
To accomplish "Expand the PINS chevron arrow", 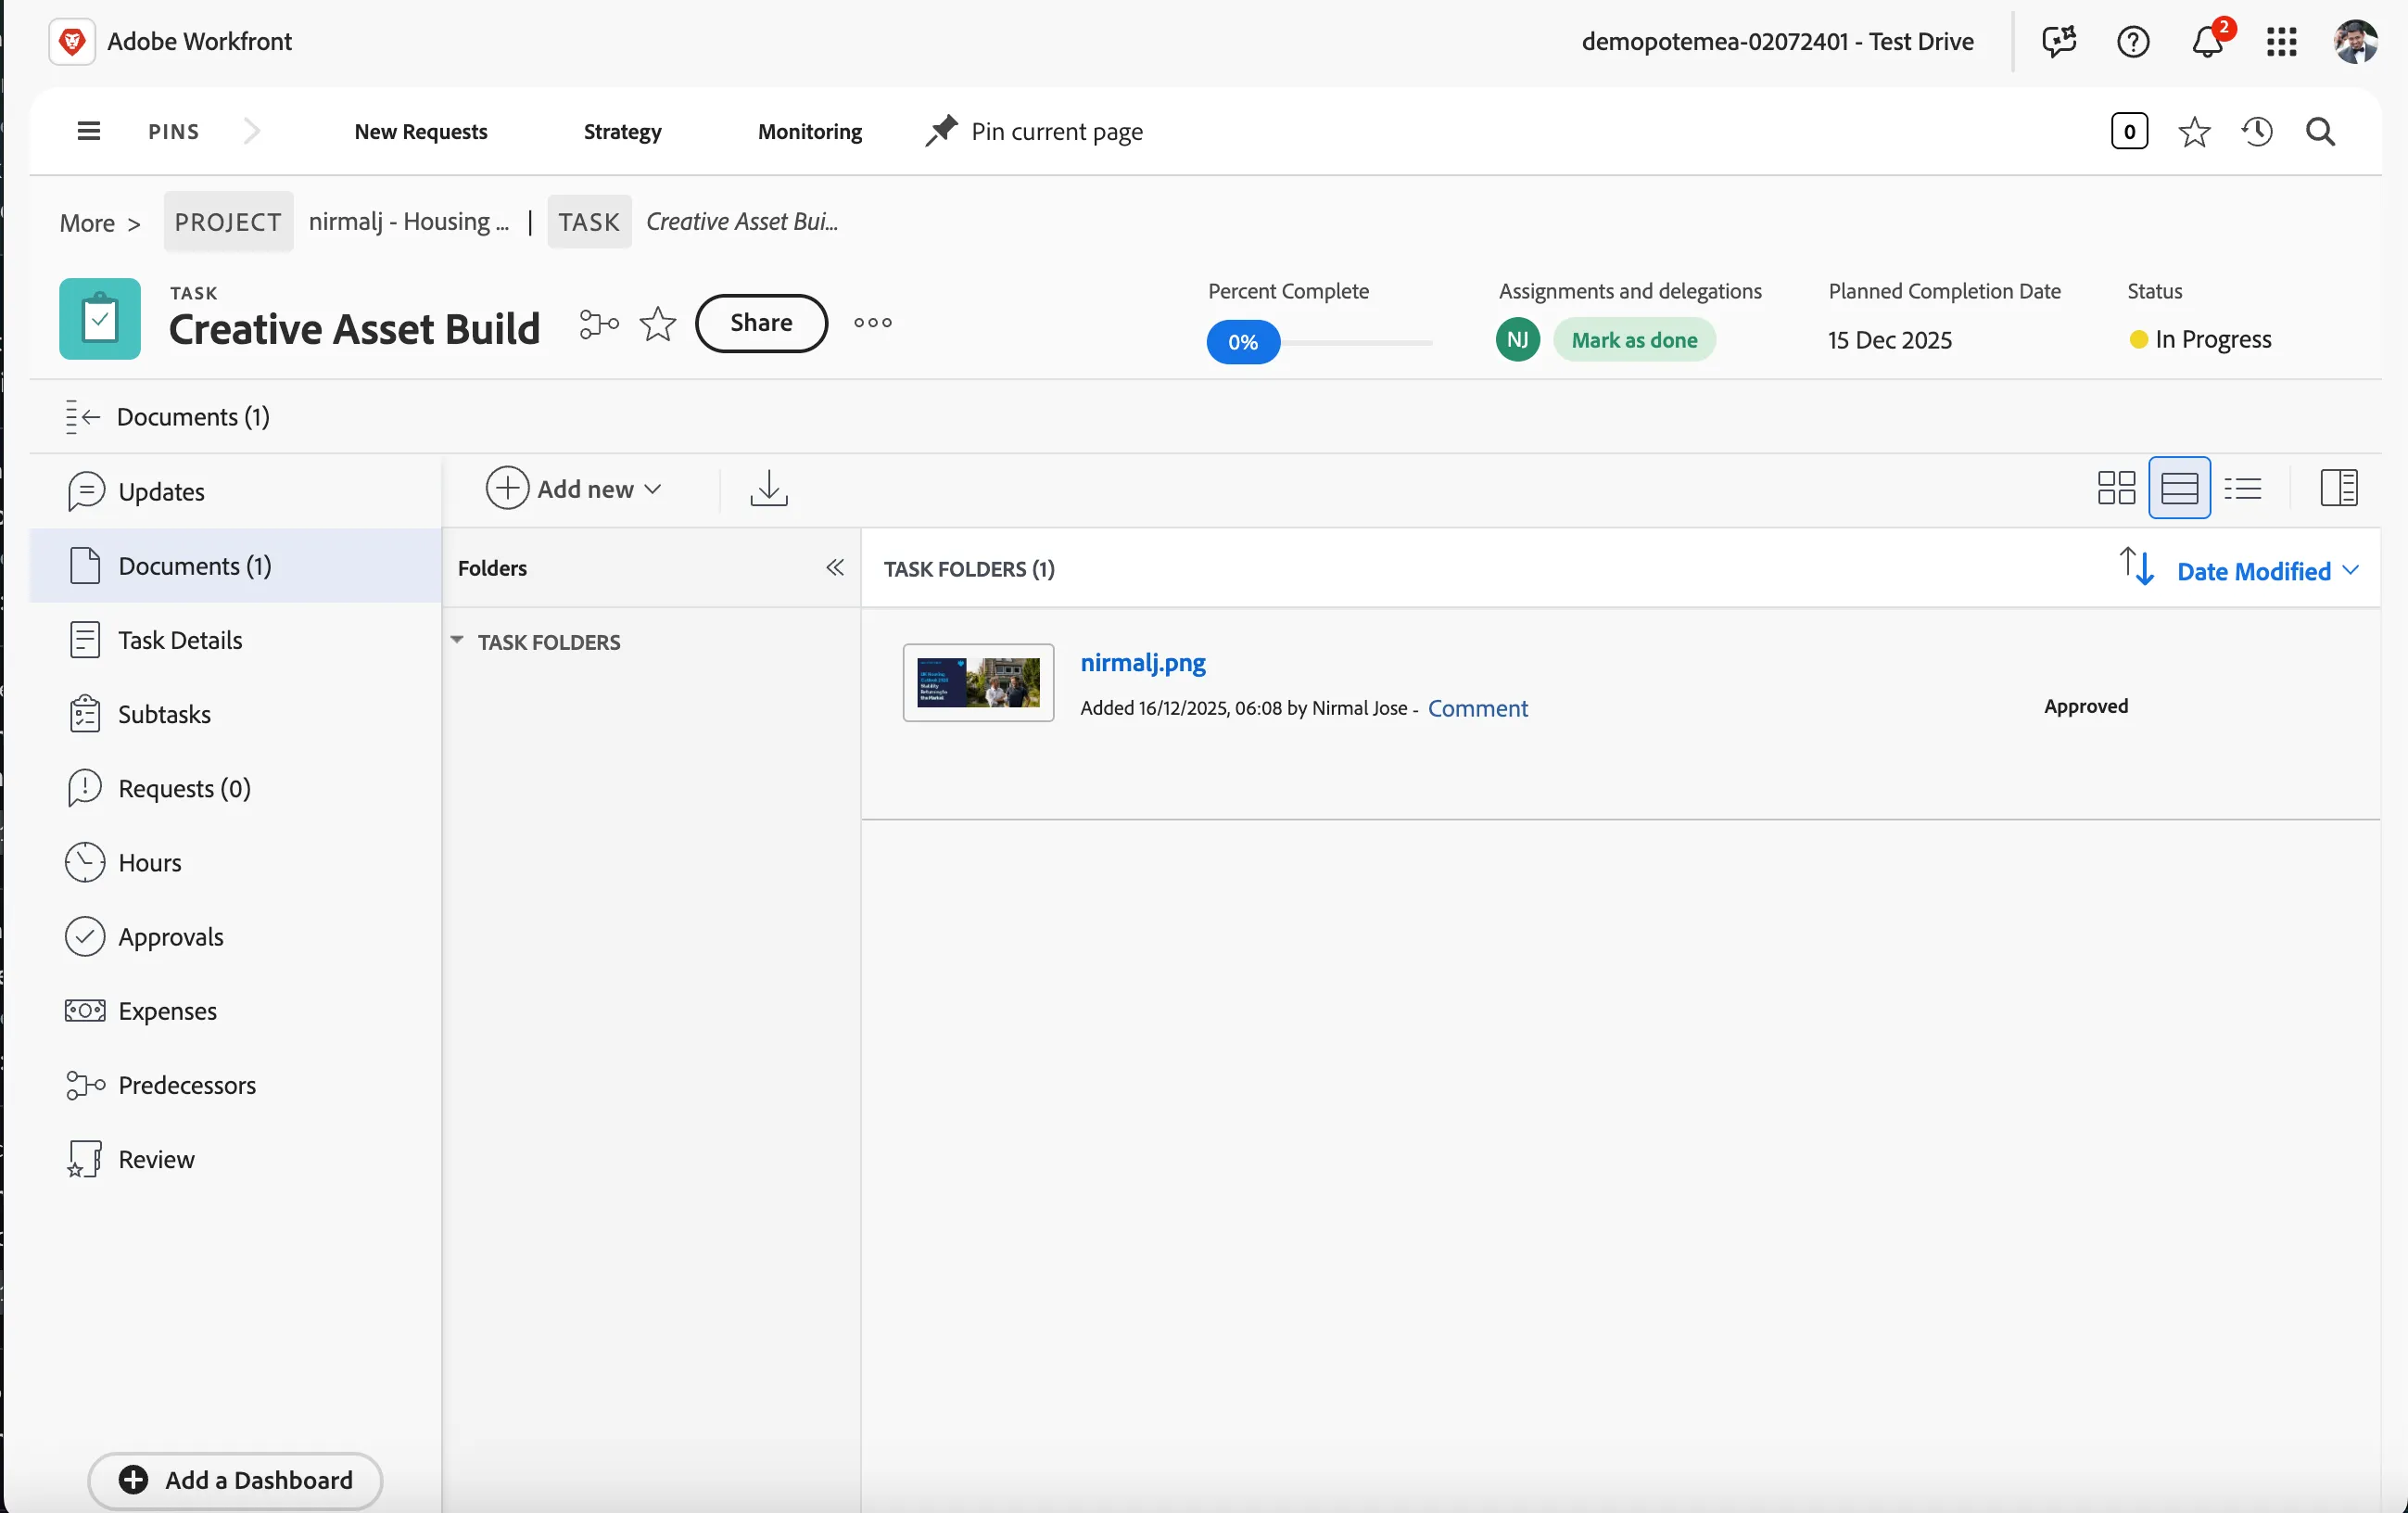I will (252, 131).
